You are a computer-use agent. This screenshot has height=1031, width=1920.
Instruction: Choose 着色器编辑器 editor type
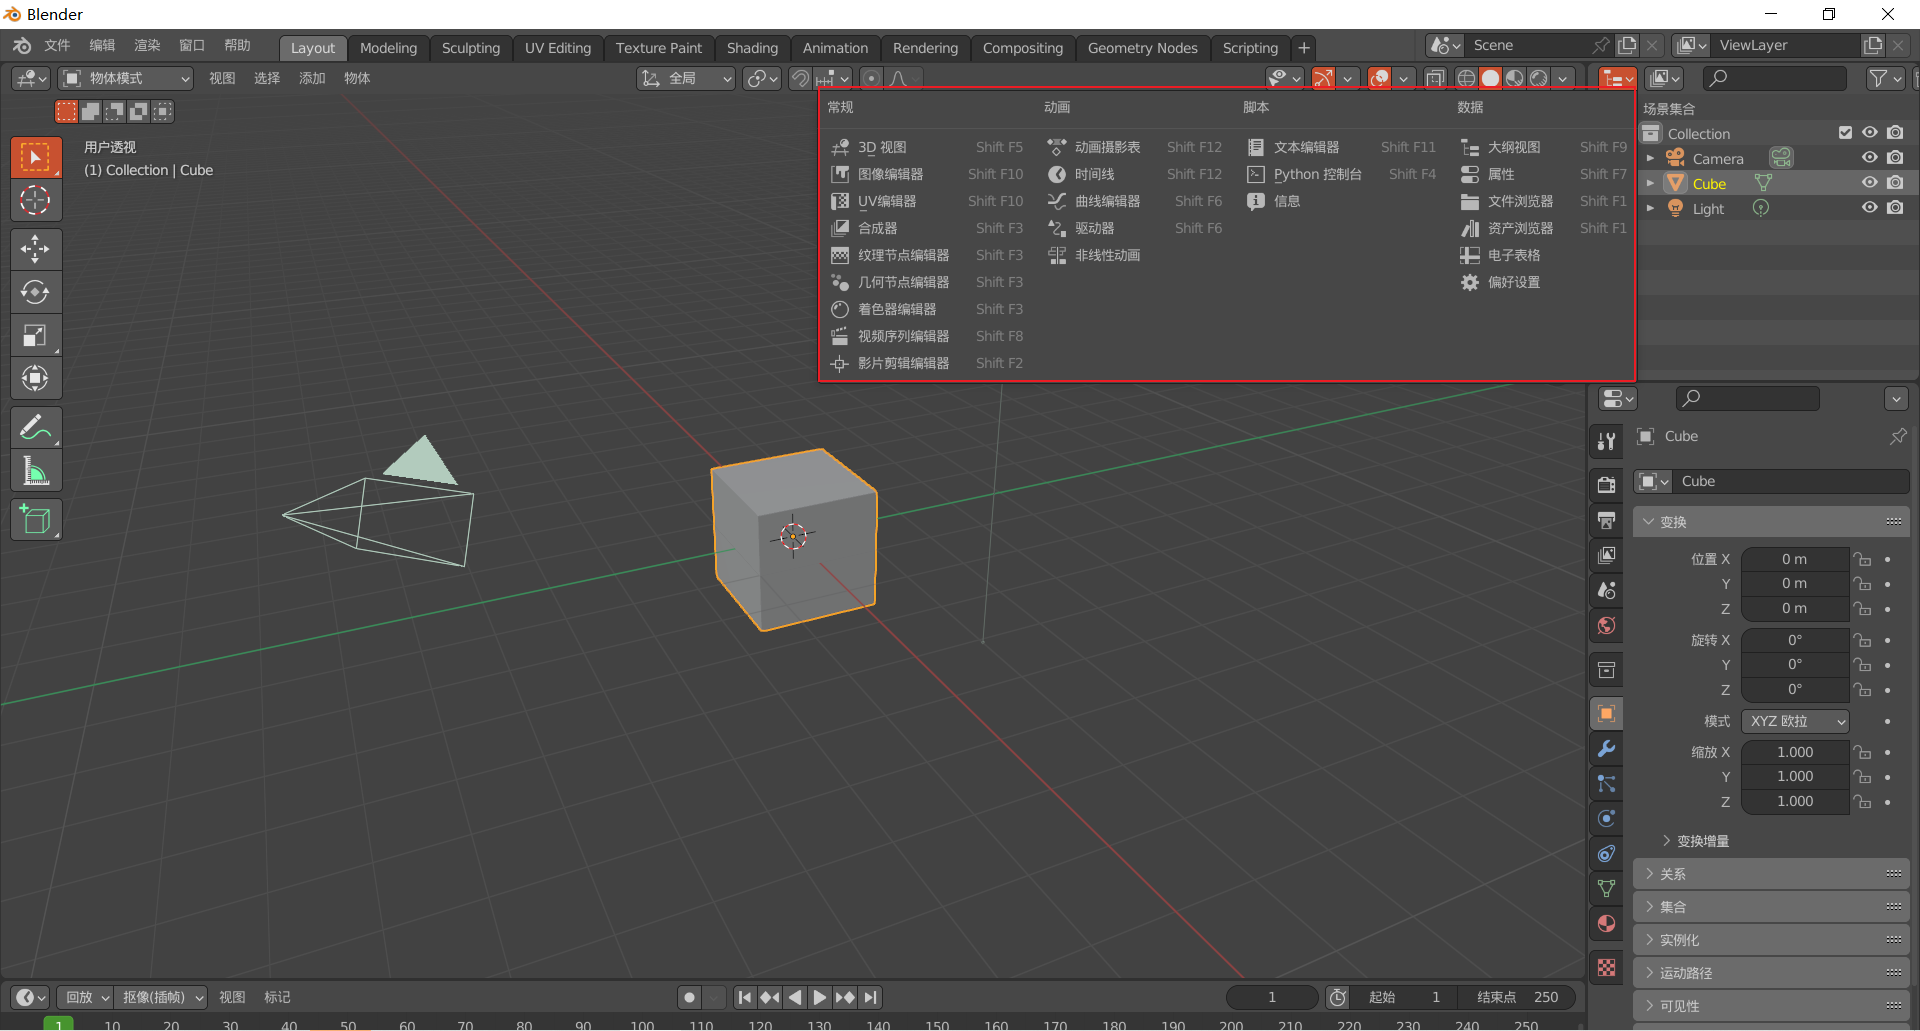pyautogui.click(x=927, y=309)
